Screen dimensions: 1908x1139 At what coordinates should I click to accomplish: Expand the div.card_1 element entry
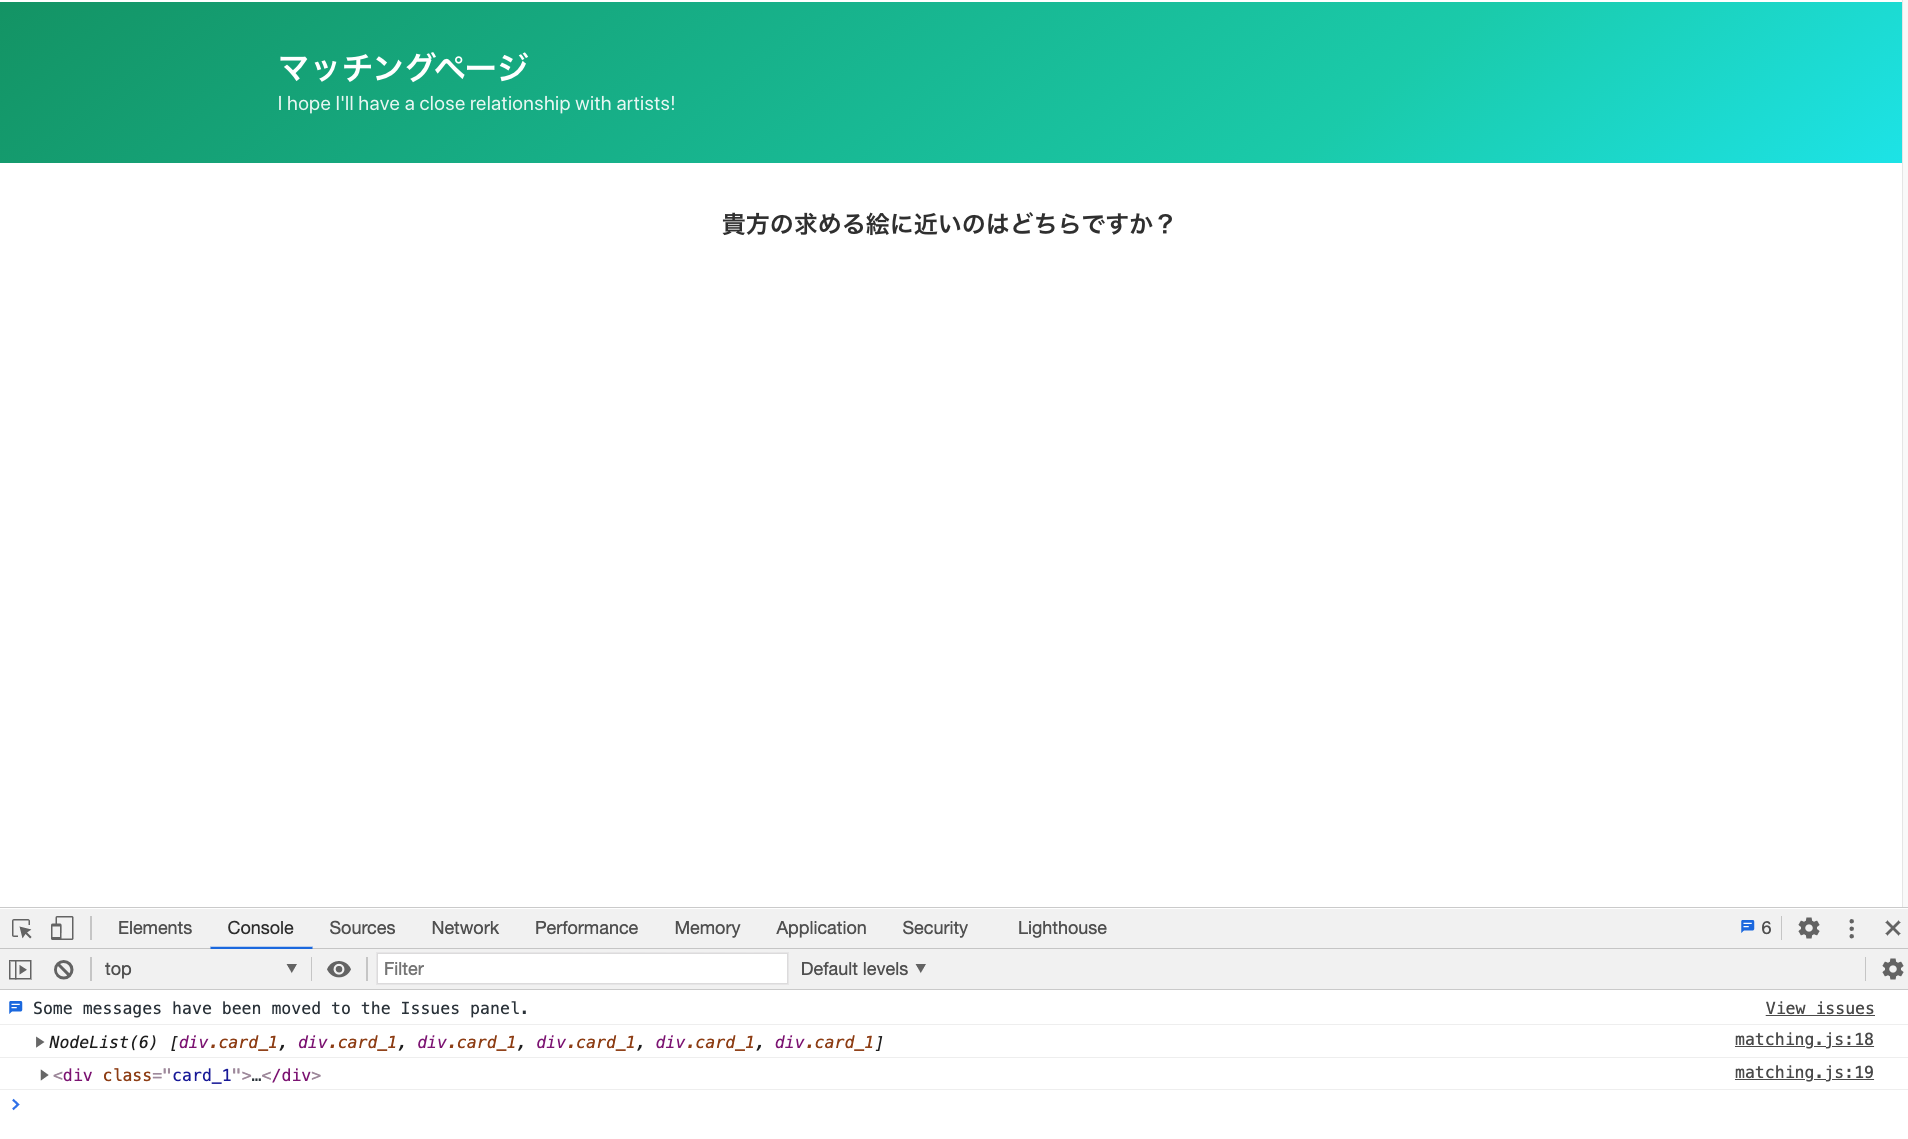(45, 1074)
